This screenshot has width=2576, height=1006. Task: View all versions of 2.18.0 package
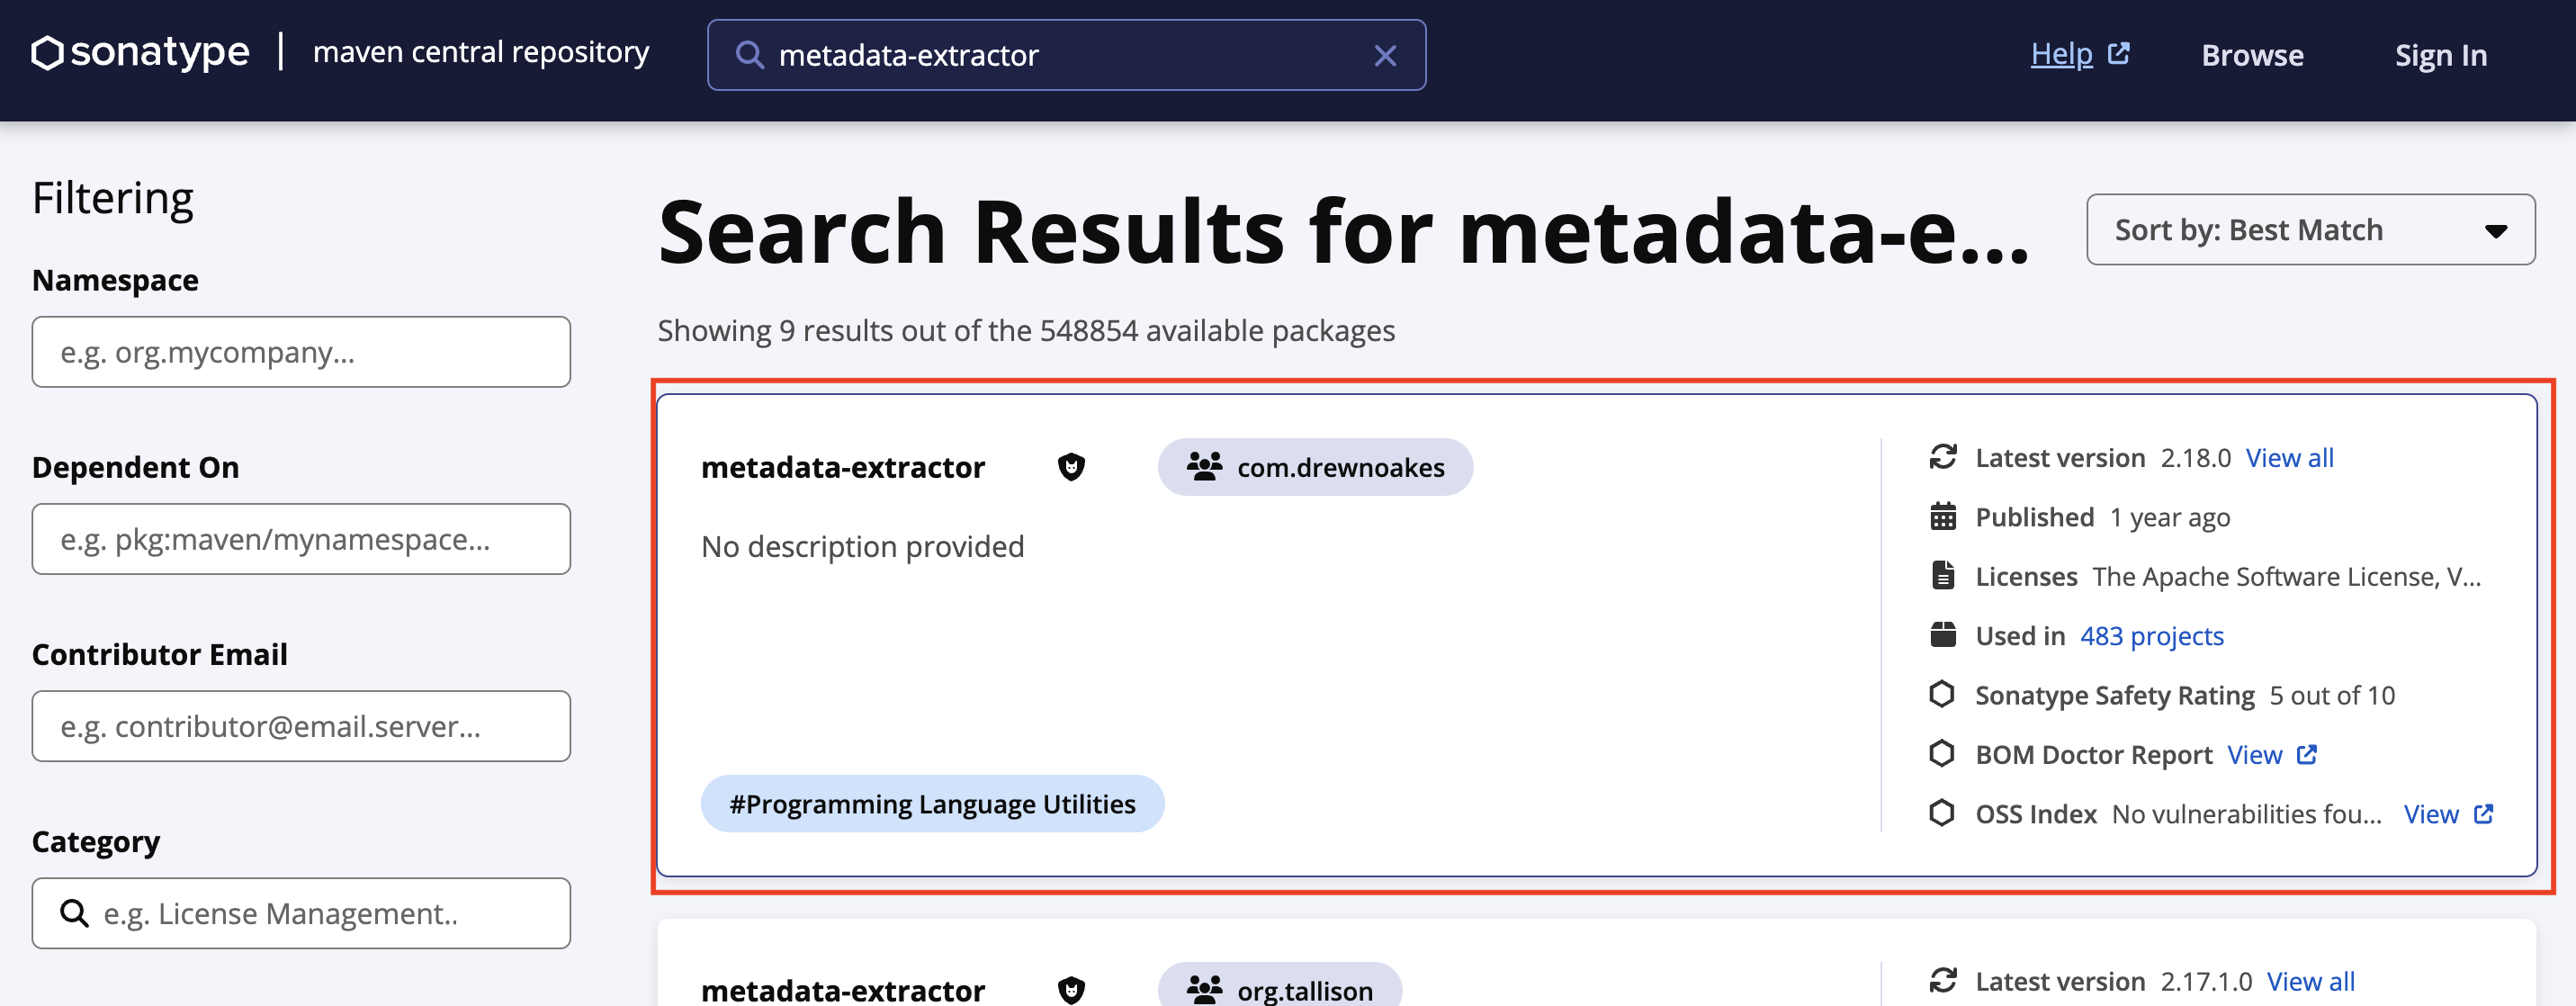2289,458
